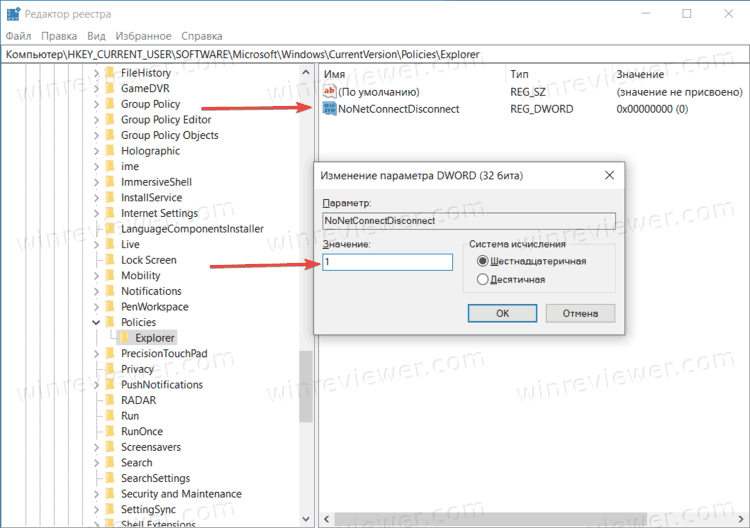Click the Privacy folder icon
Image resolution: width=750 pixels, height=528 pixels.
pos(110,369)
